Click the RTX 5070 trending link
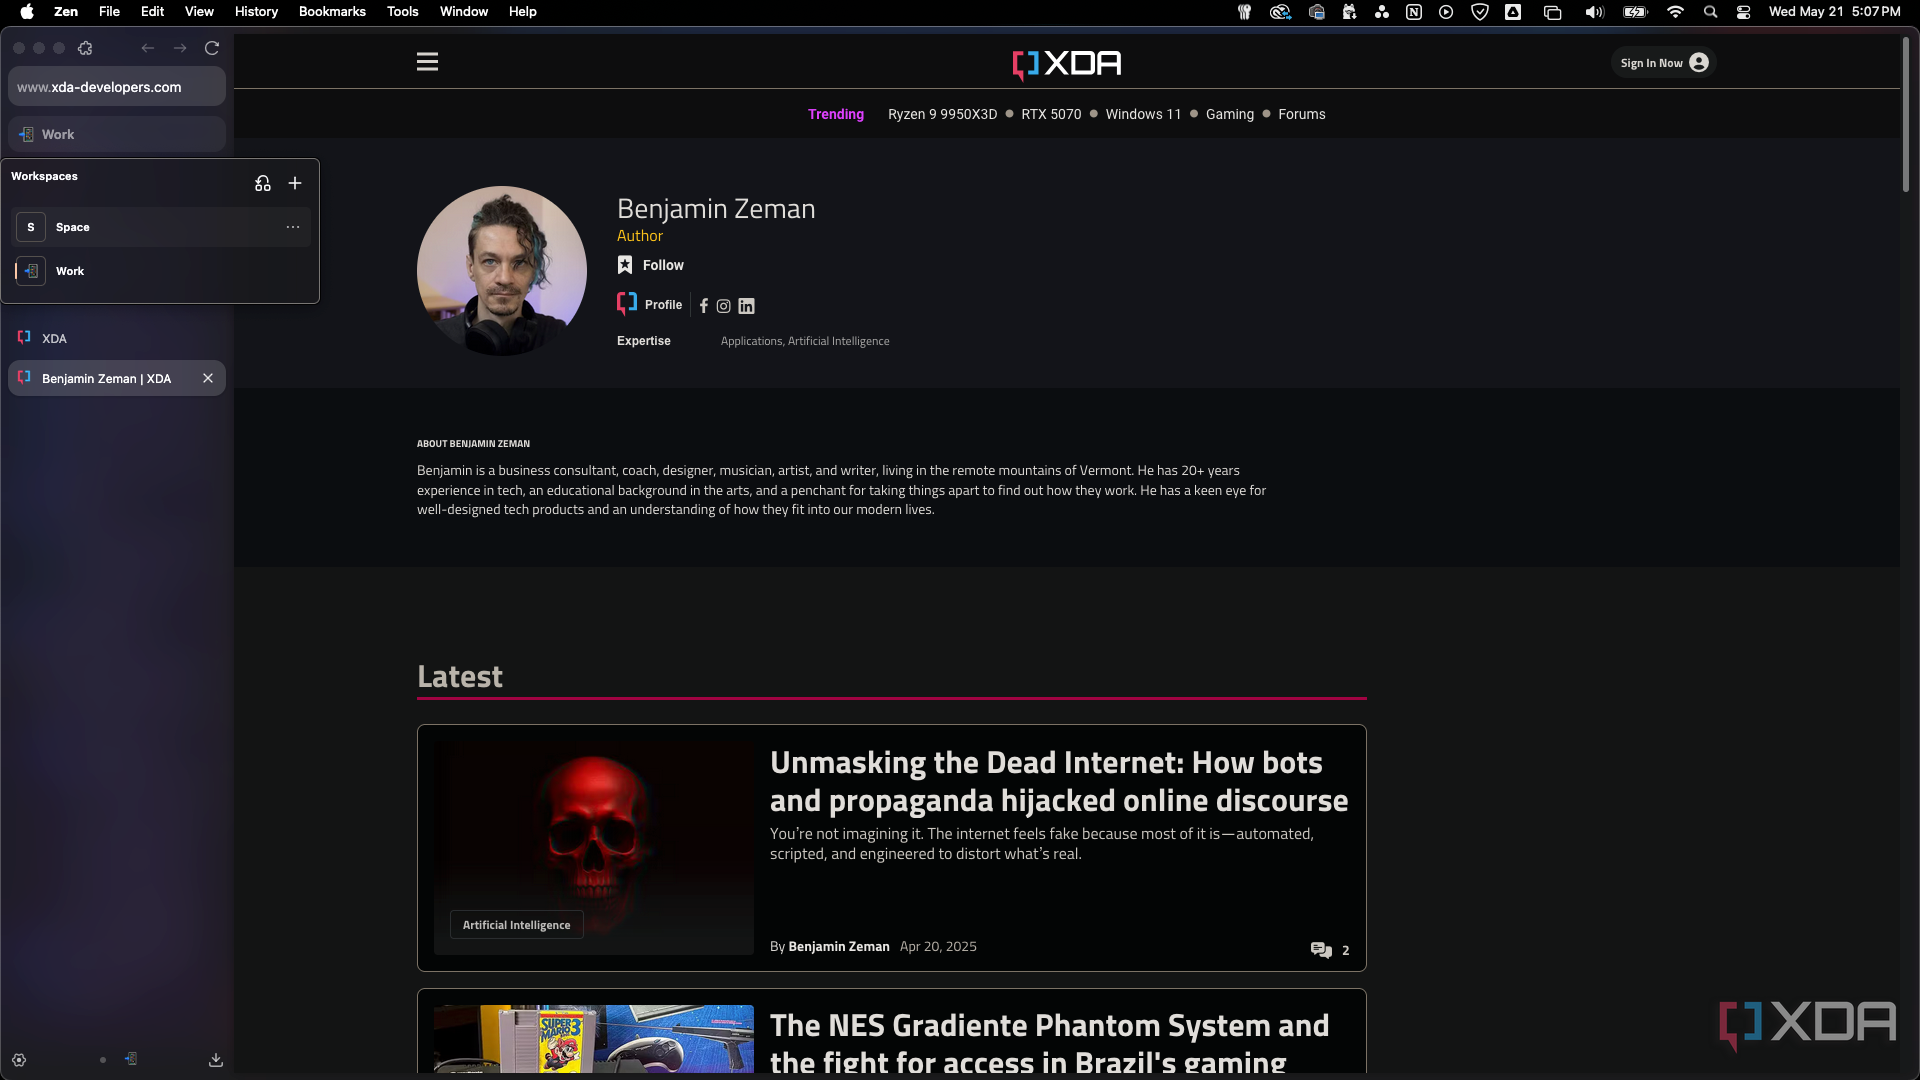Viewport: 1920px width, 1080px height. [x=1051, y=114]
